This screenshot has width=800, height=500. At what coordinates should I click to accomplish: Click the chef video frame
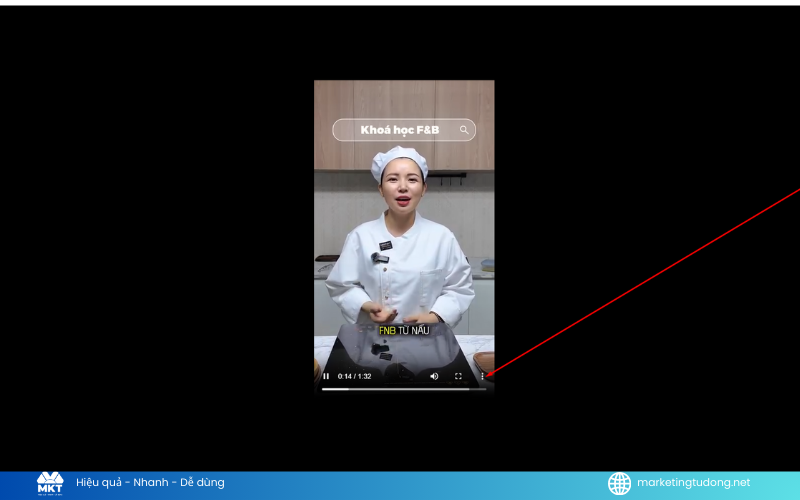pos(404,237)
